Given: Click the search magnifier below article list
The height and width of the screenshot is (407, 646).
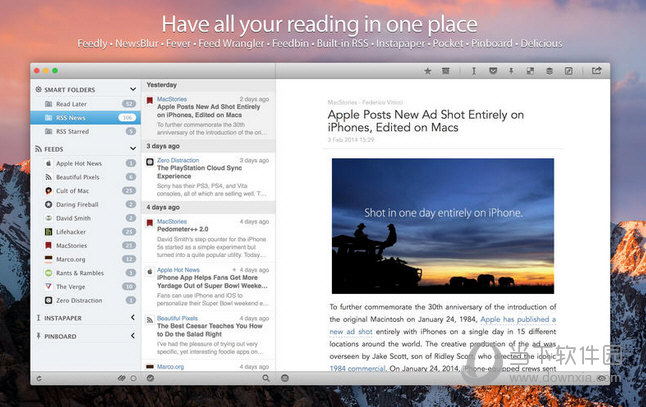Looking at the screenshot, I should click(265, 378).
